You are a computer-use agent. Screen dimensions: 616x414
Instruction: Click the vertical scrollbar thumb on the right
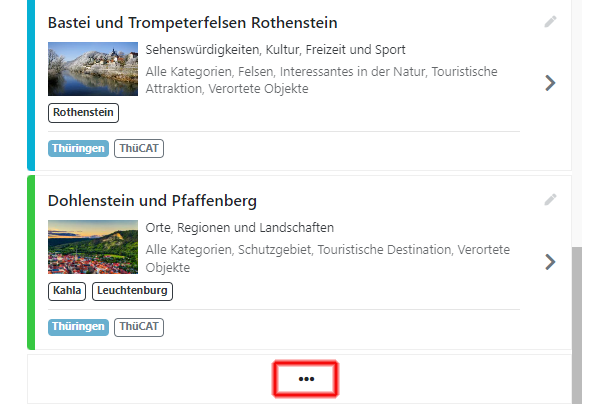[x=577, y=325]
